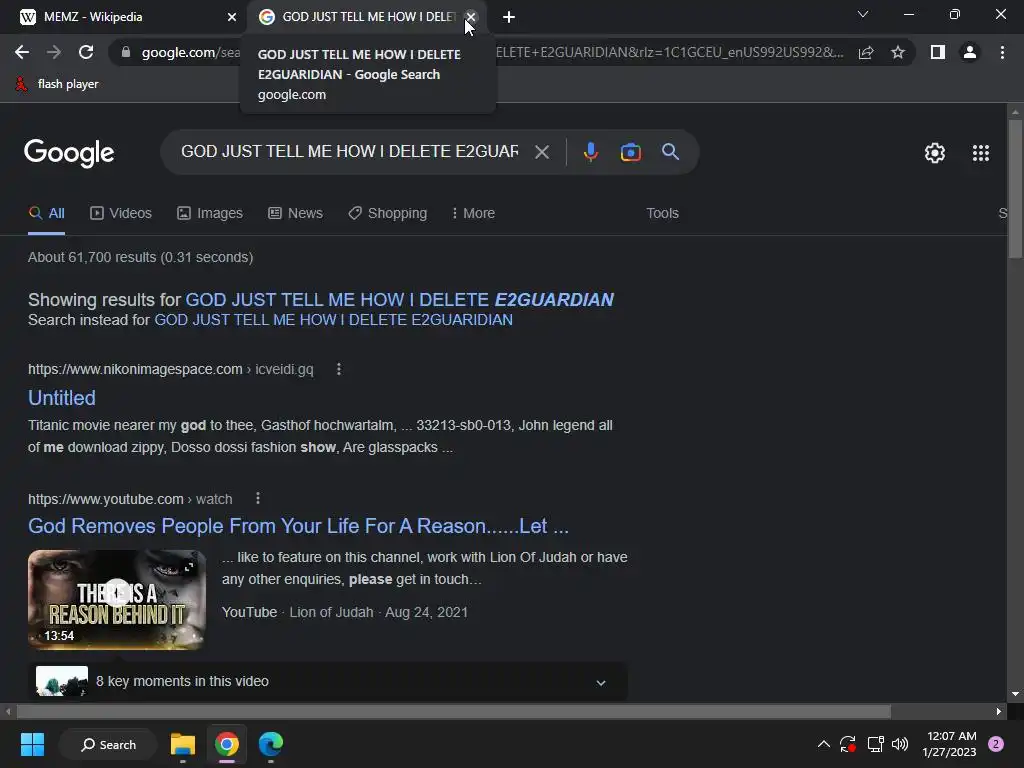Go to Google homepage via the logo
Screen dimensions: 1024x768
tap(69, 153)
